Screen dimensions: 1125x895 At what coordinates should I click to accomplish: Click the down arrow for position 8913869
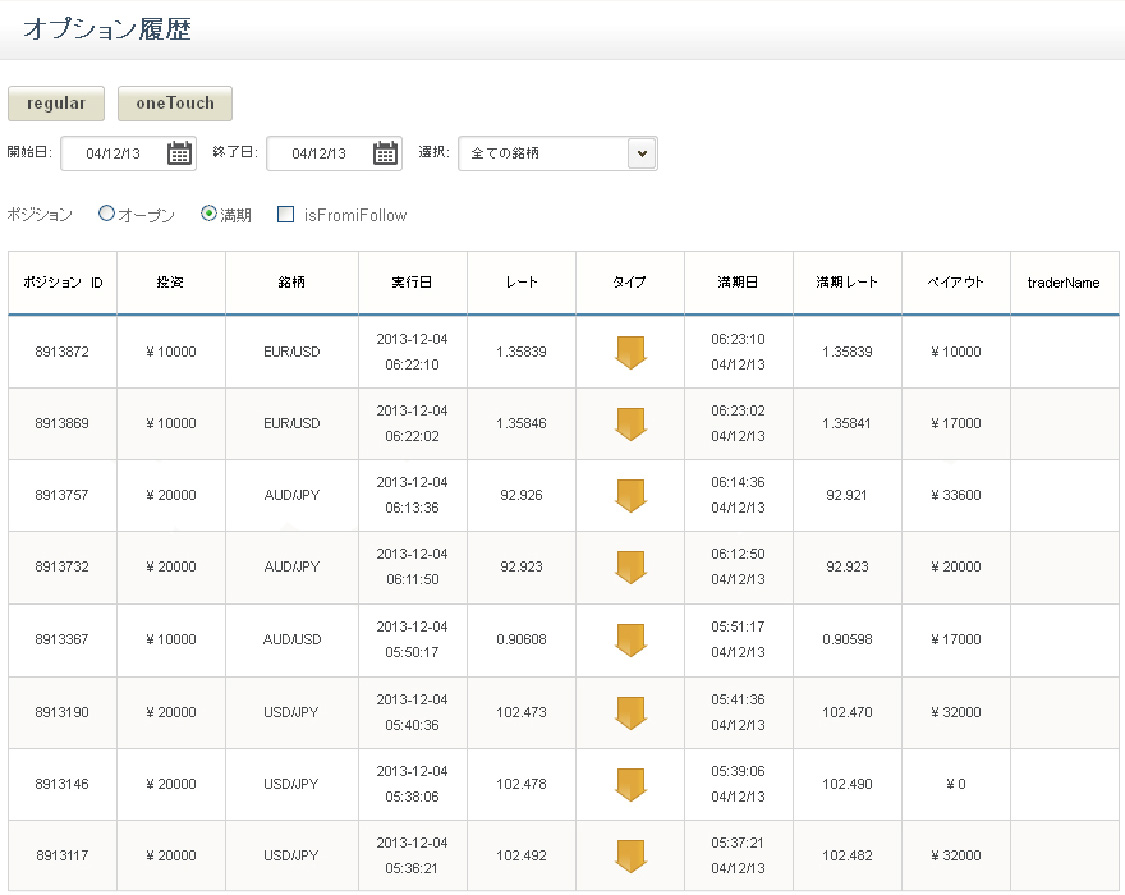click(x=631, y=423)
